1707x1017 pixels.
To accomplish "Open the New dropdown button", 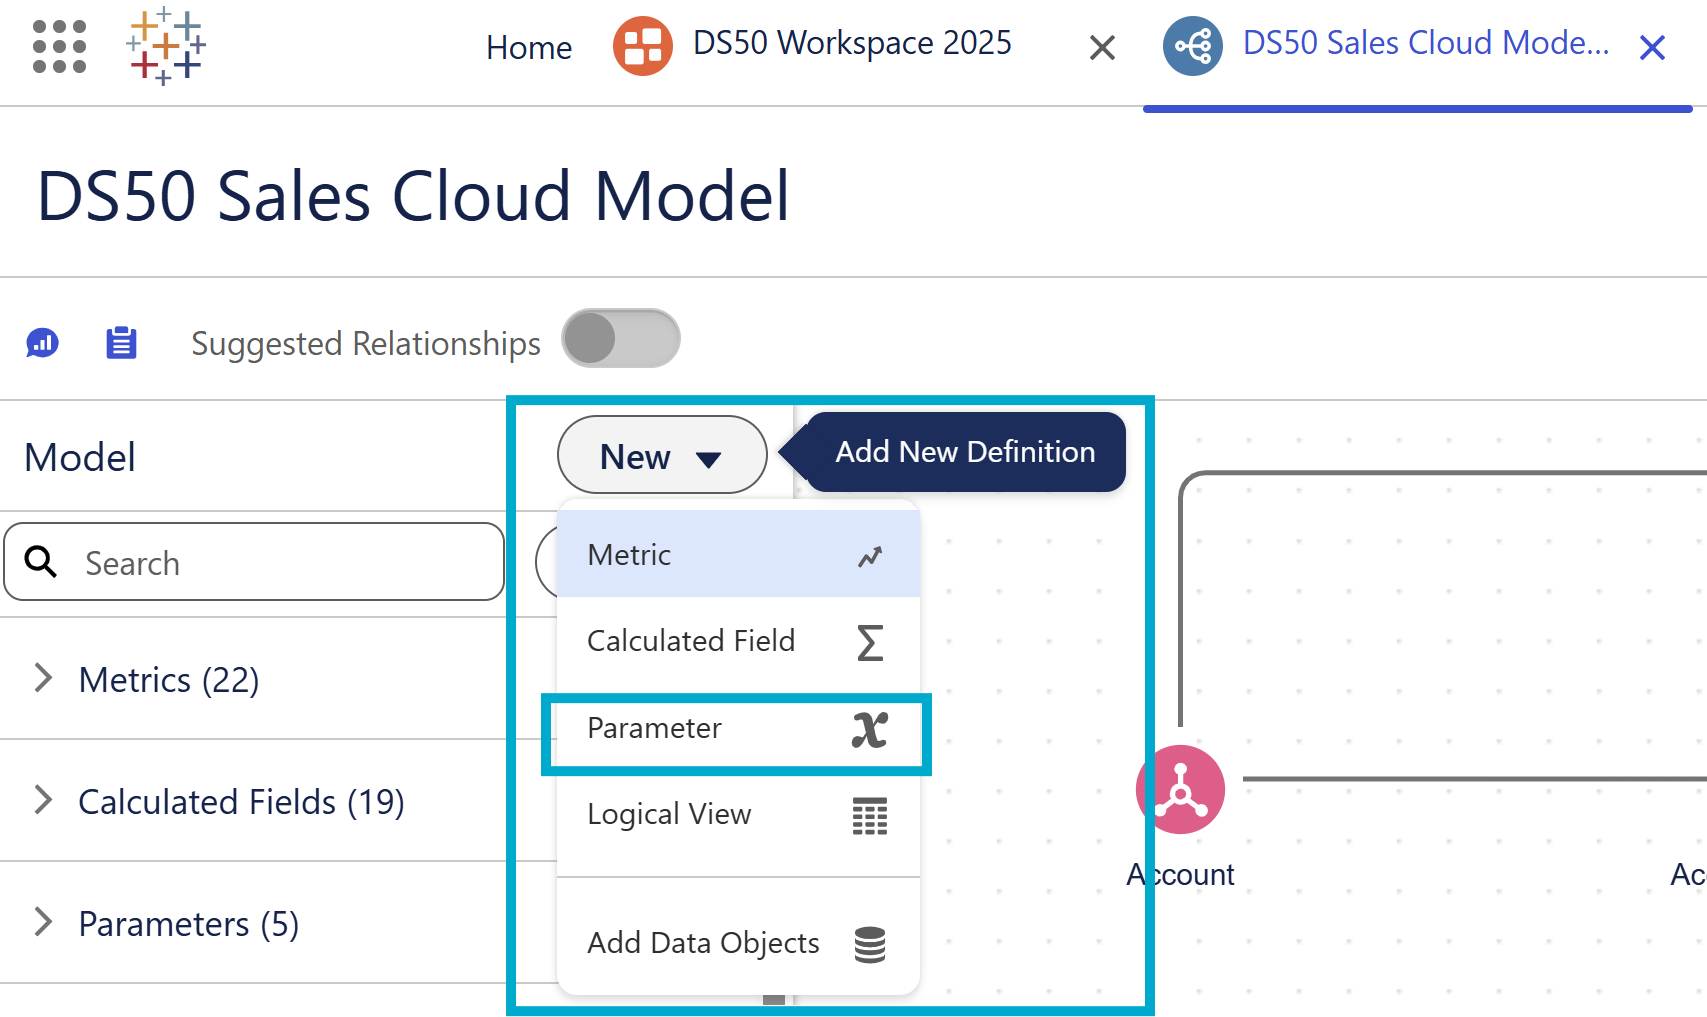I will pyautogui.click(x=662, y=455).
